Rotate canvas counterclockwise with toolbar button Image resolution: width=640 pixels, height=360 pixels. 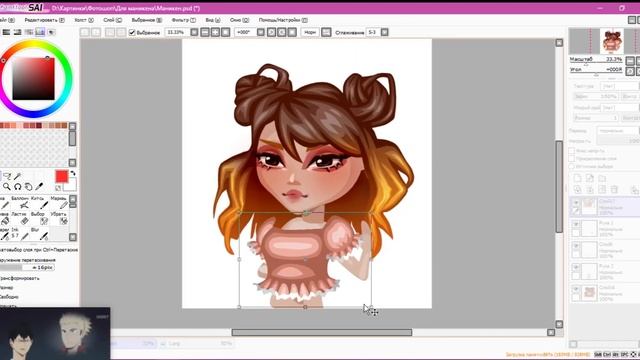tap(271, 32)
